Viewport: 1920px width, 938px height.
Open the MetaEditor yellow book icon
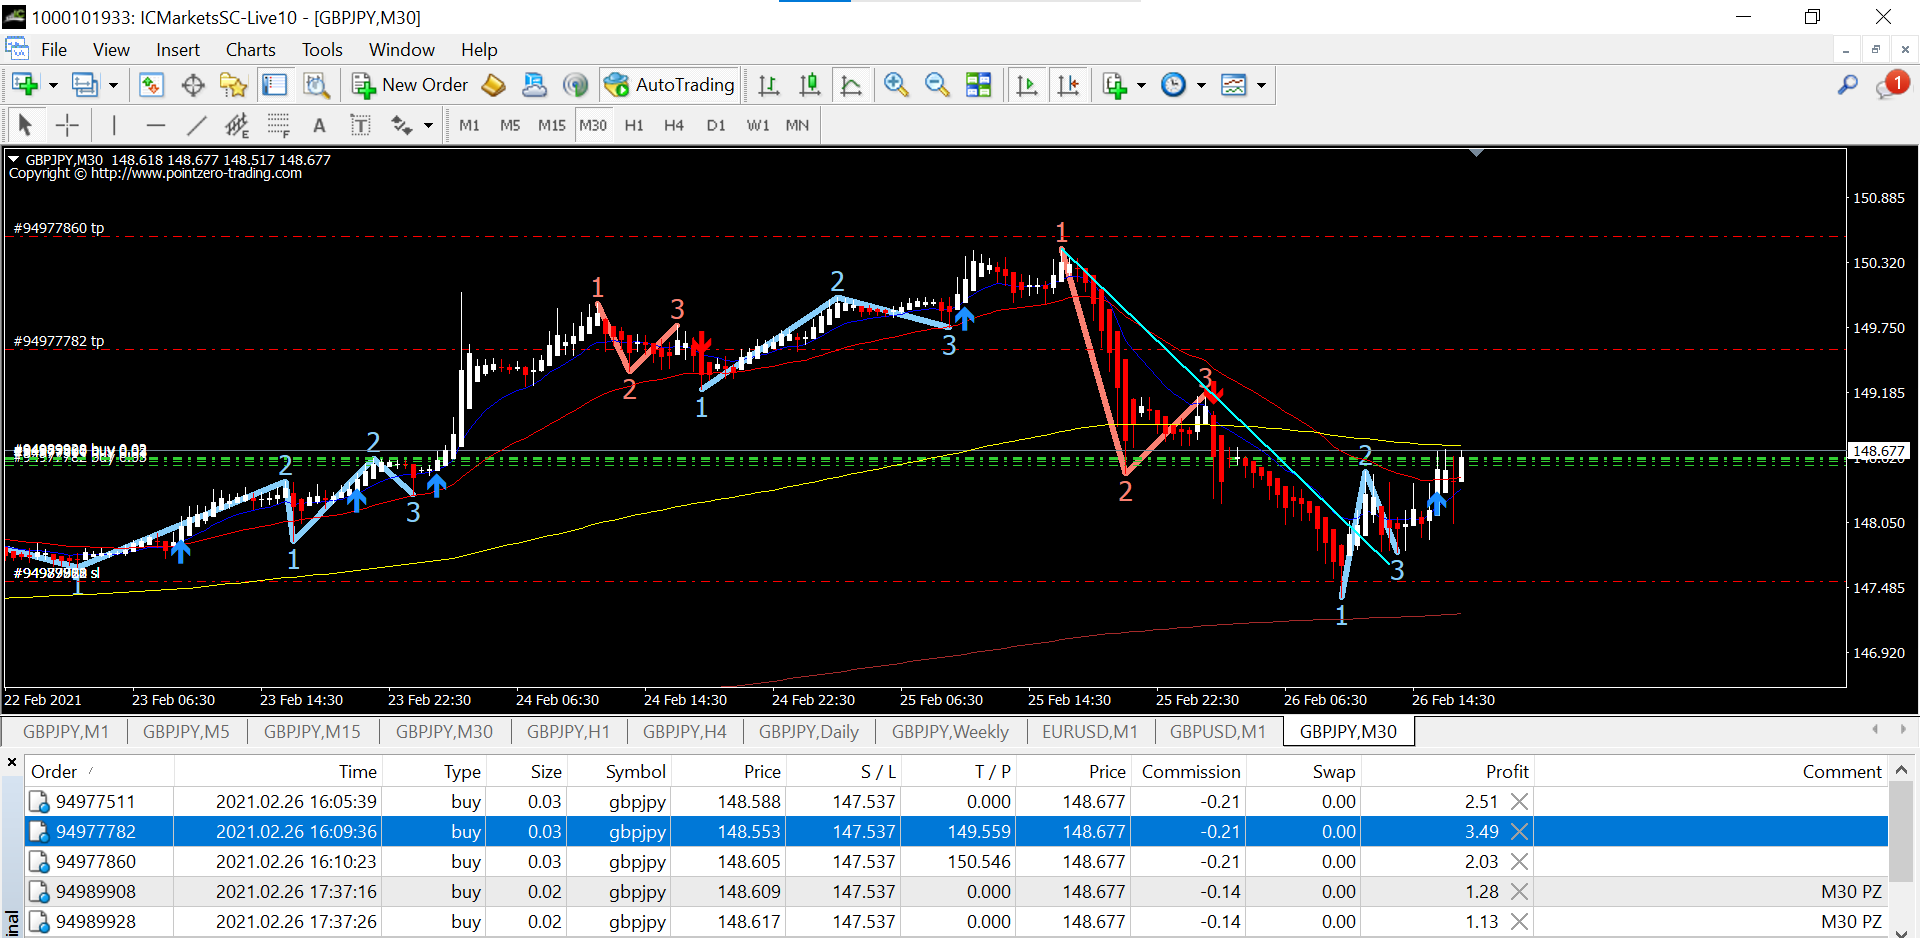[493, 85]
